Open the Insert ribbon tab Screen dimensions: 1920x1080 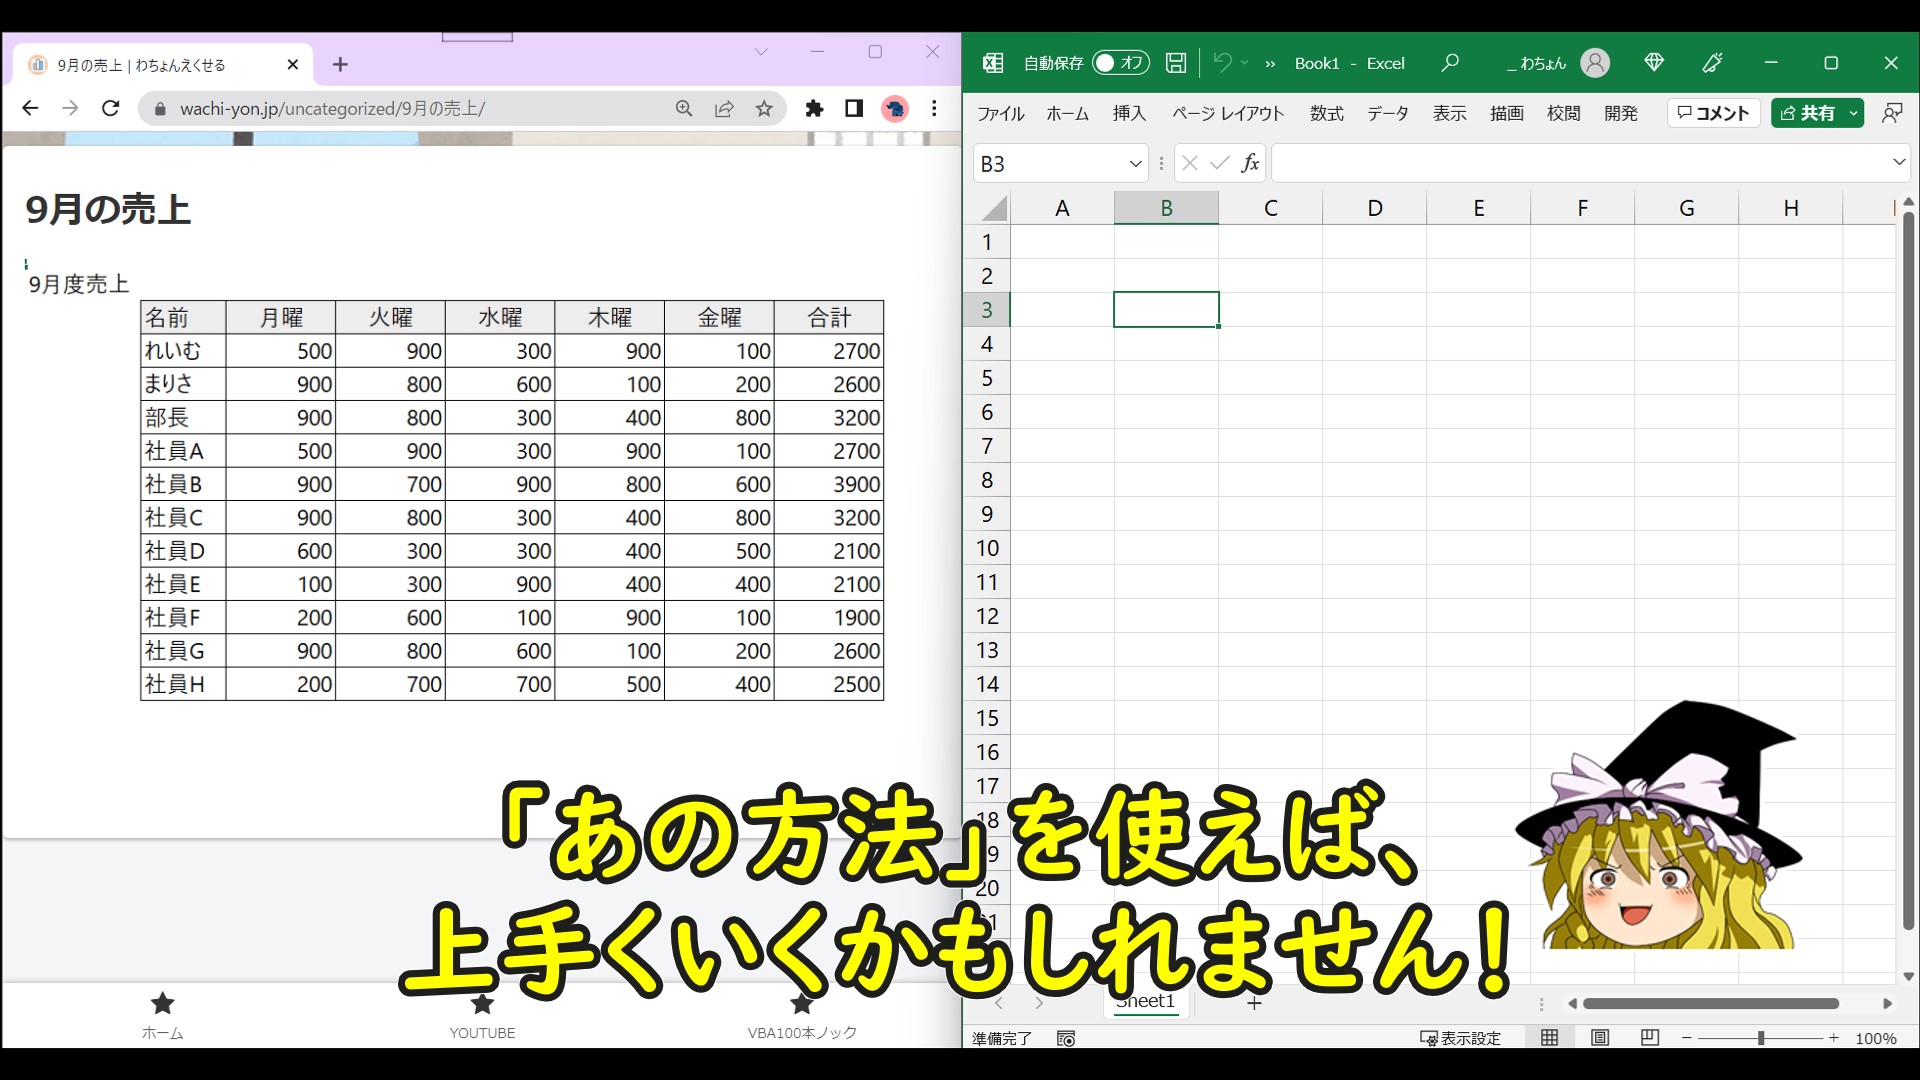click(1129, 114)
